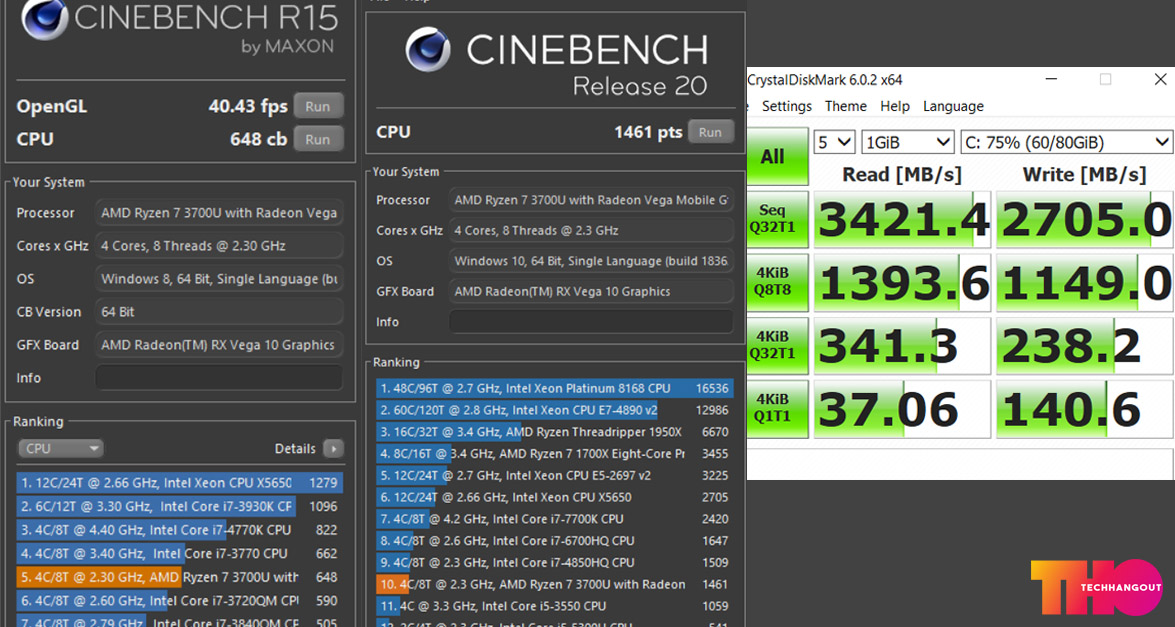
Task: Click the Processor field in Cinebench R15
Action: pyautogui.click(x=219, y=213)
